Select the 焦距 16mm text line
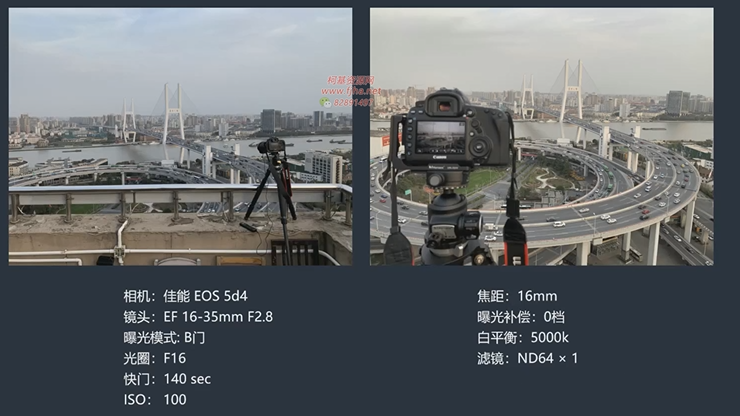This screenshot has width=740, height=416. [x=517, y=296]
